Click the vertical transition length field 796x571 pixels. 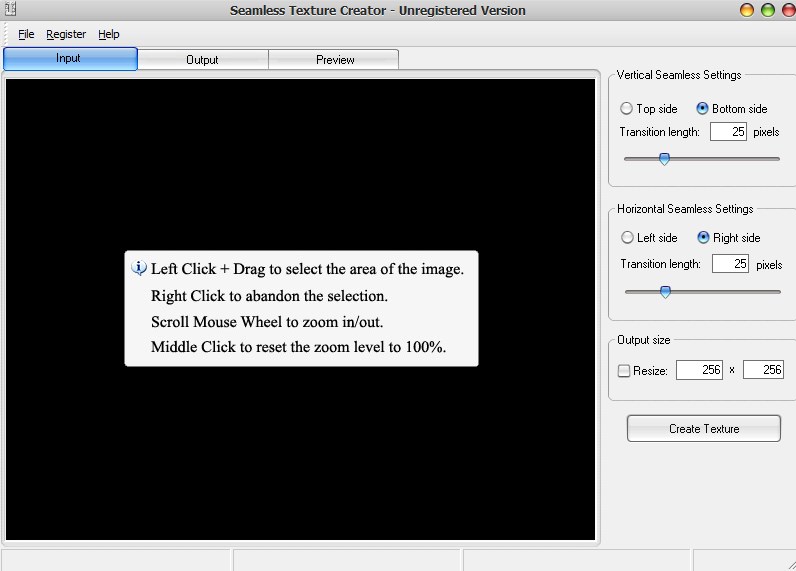[728, 132]
